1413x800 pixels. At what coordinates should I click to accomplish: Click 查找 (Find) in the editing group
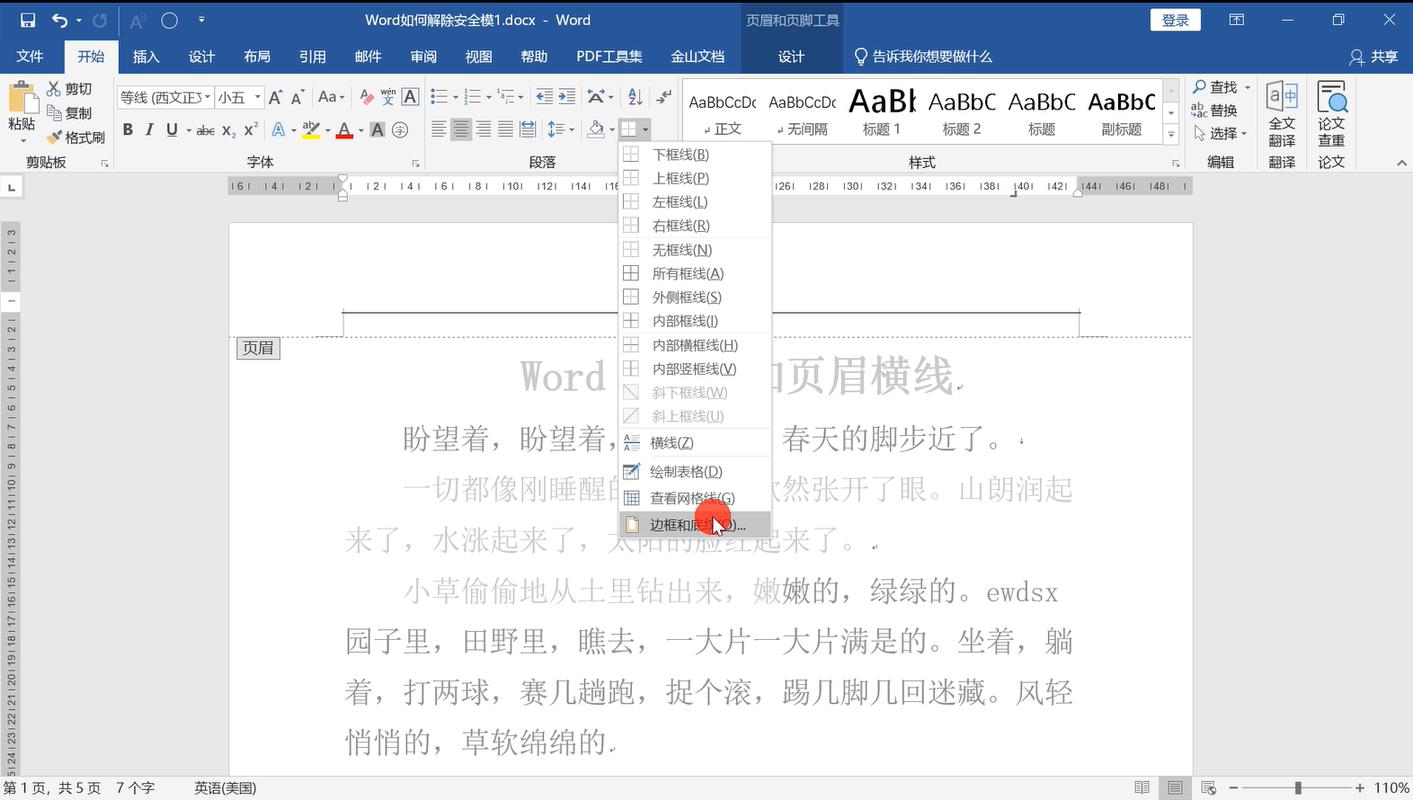(x=1221, y=88)
